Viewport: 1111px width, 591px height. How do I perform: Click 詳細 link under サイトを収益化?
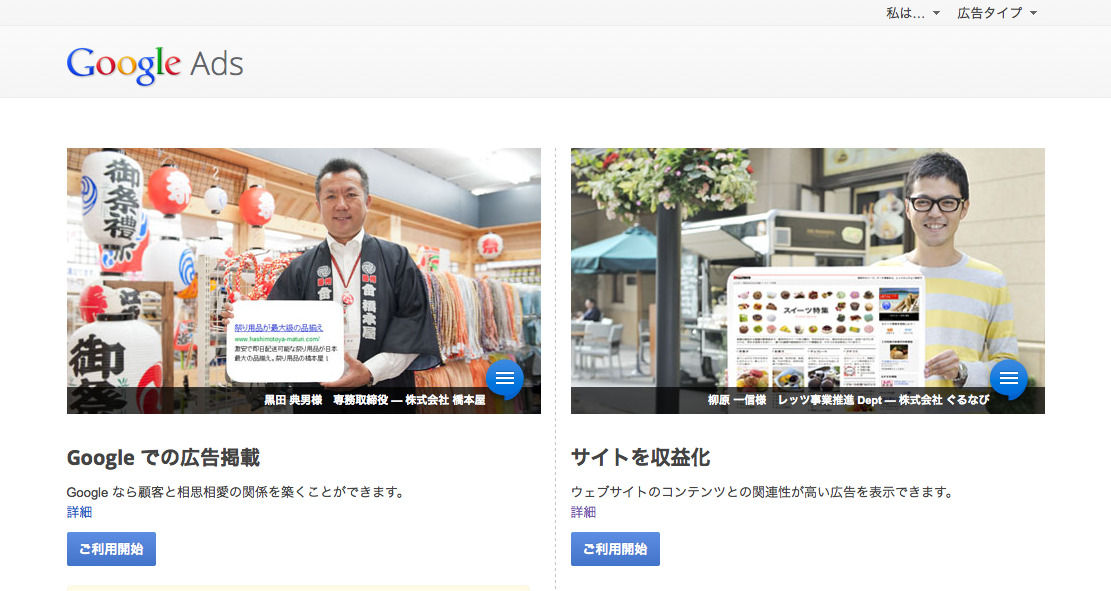pos(583,512)
